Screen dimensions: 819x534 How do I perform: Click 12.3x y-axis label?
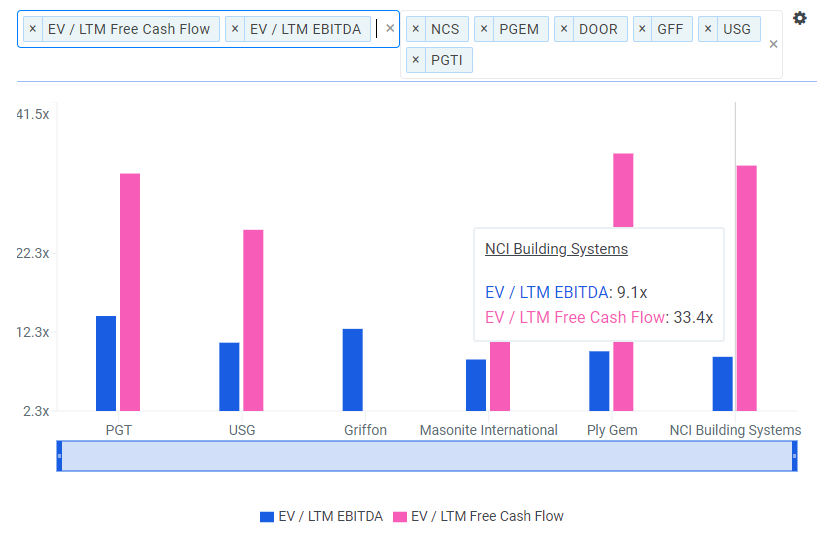click(32, 332)
